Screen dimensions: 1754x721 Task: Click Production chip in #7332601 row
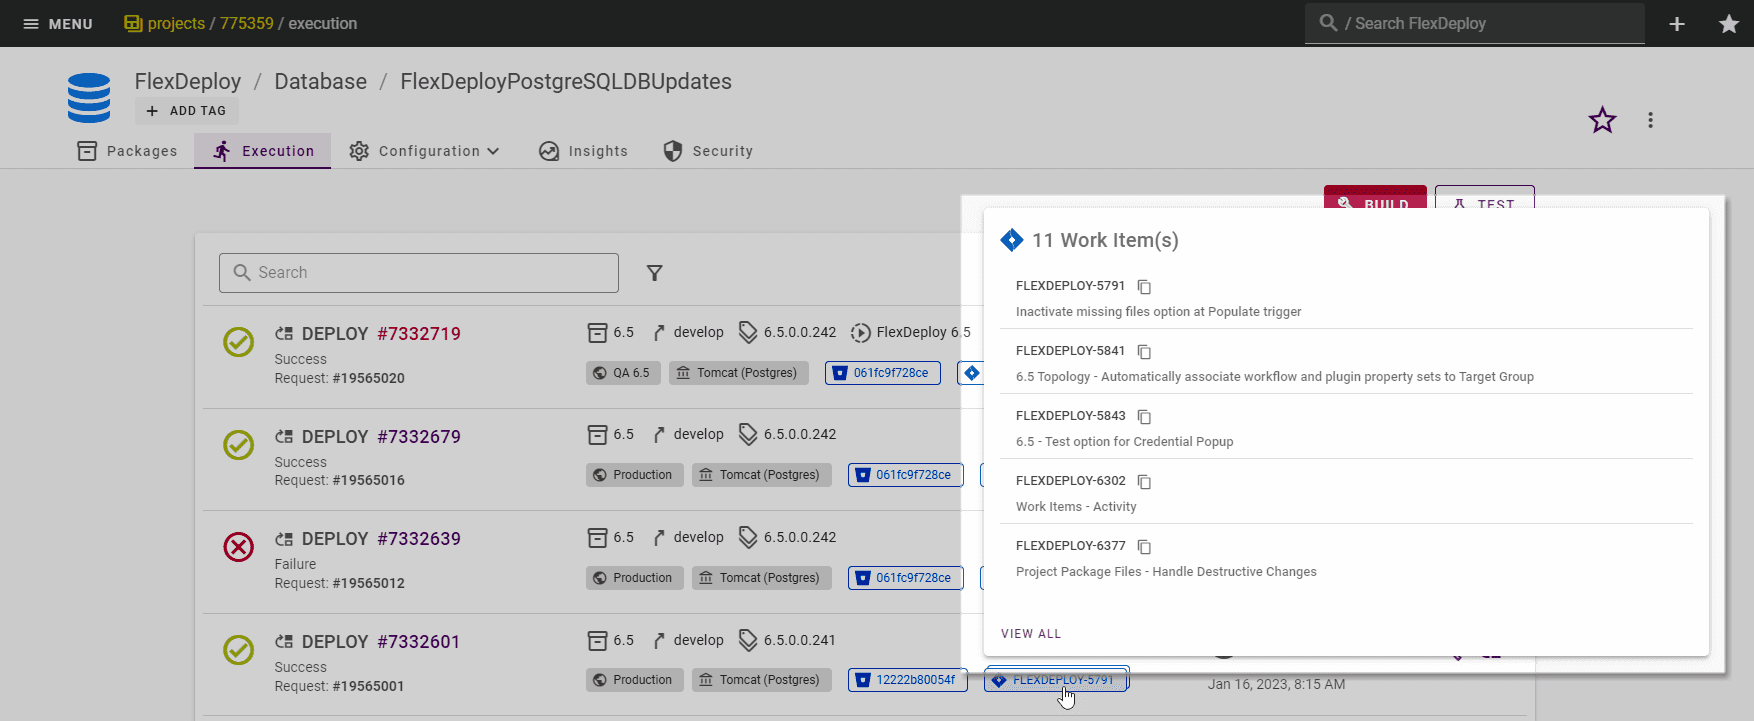[635, 680]
